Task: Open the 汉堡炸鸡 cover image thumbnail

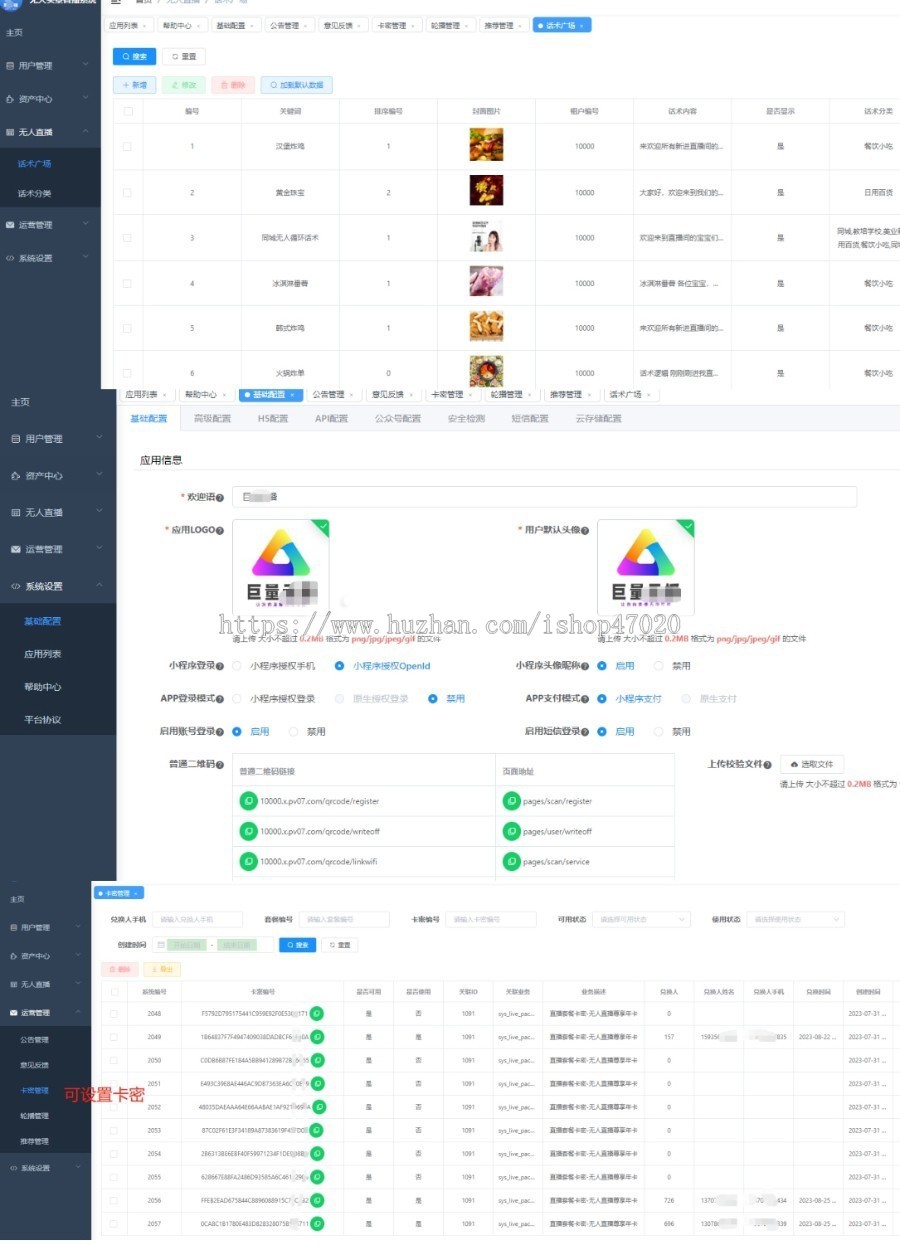Action: [x=486, y=146]
